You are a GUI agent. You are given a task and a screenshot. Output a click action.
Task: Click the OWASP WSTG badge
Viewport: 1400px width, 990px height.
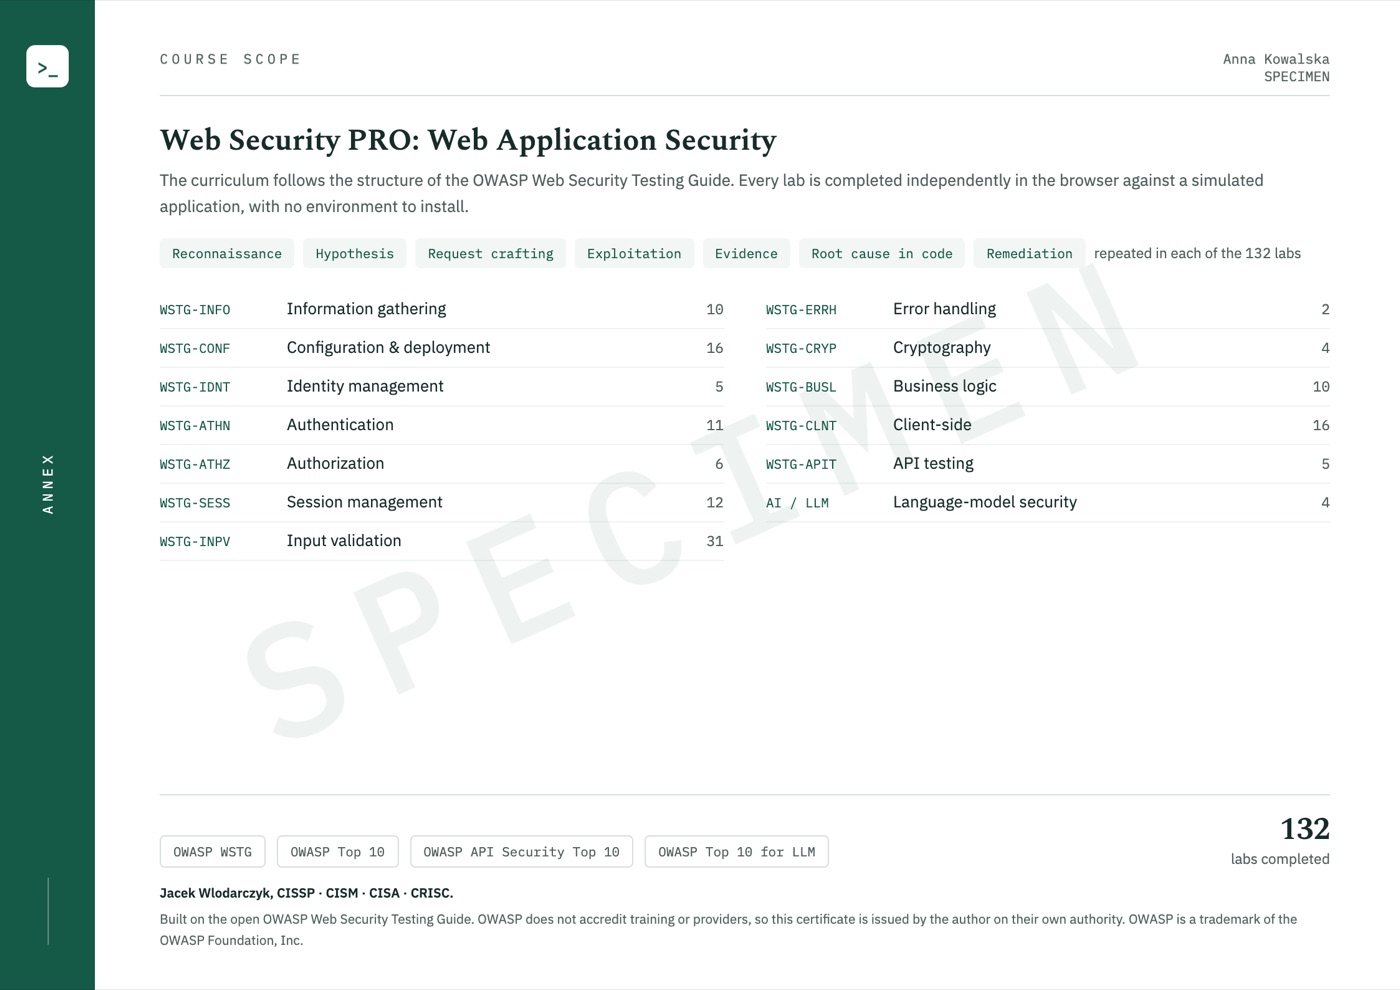click(x=213, y=852)
